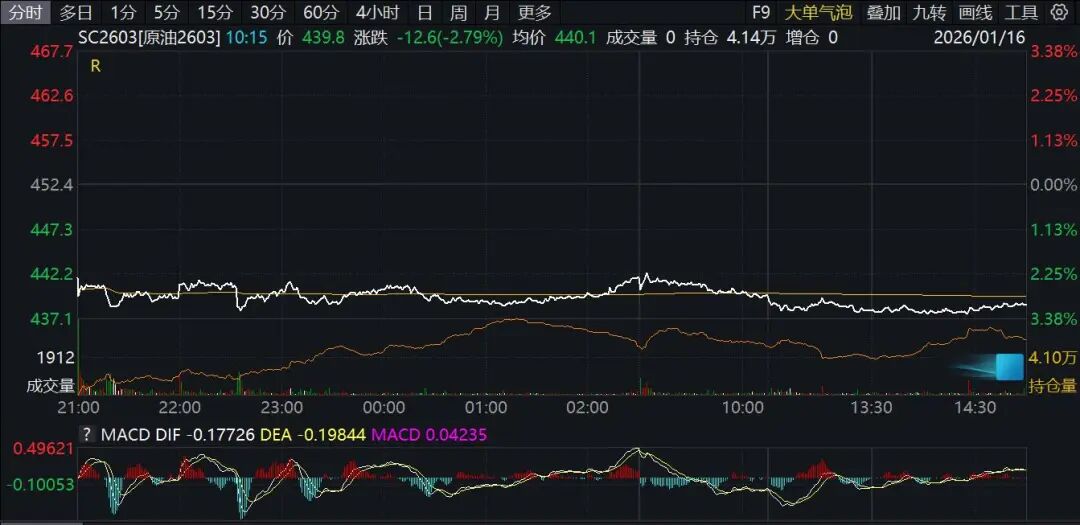Click the 持仓量 open interest label
Image resolution: width=1080 pixels, height=525 pixels.
click(x=1053, y=385)
